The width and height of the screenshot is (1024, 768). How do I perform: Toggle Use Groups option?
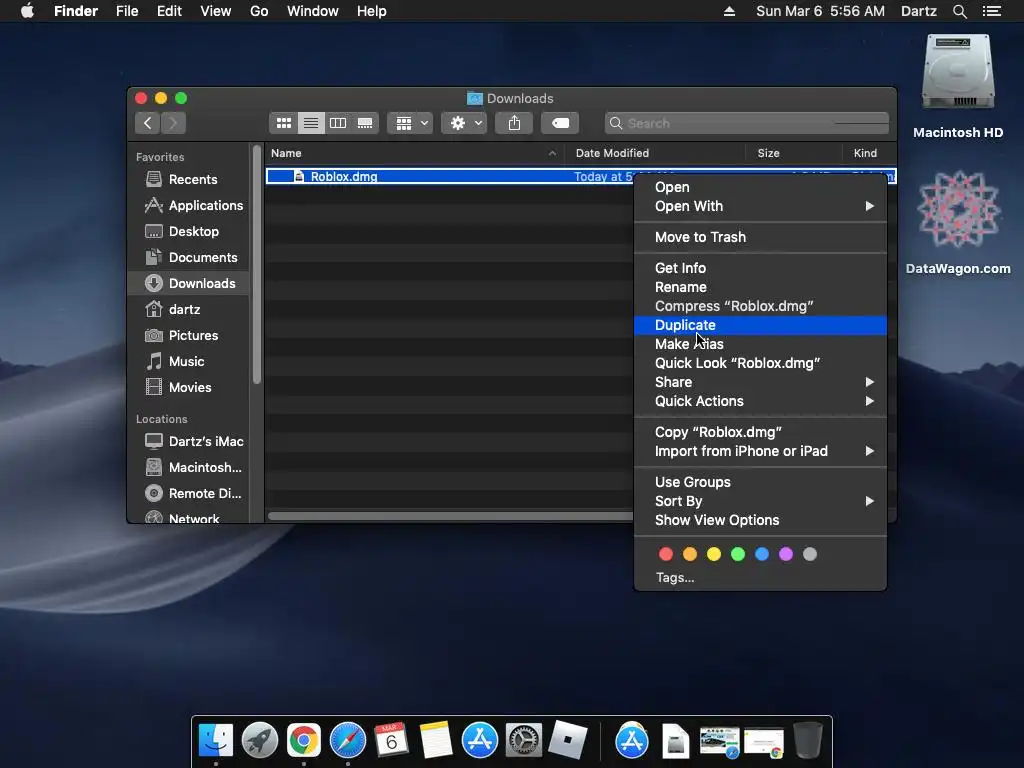tap(760, 482)
